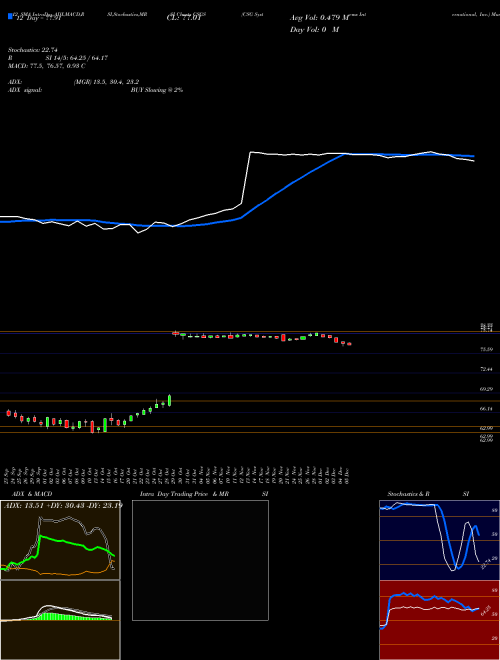Click the Avg Vol: 0.479 M label
The height and width of the screenshot is (660, 500).
pyautogui.click(x=320, y=18)
